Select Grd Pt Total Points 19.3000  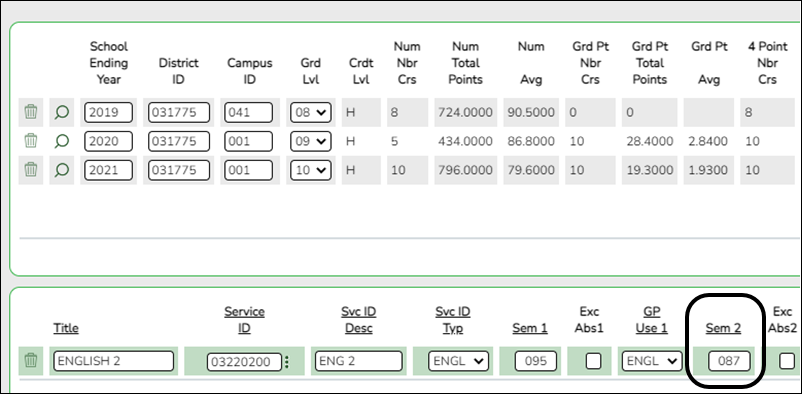pyautogui.click(x=650, y=169)
